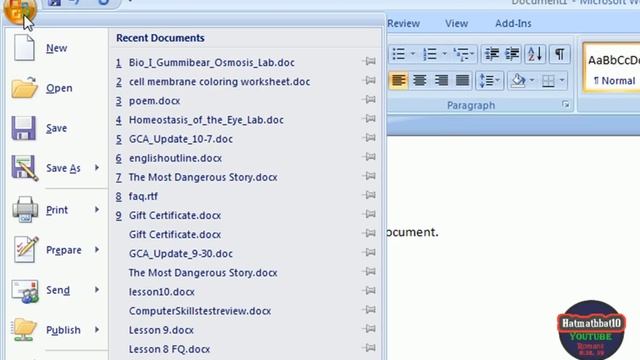640x360 pixels.
Task: Select Save in the Office menu
Action: point(56,128)
